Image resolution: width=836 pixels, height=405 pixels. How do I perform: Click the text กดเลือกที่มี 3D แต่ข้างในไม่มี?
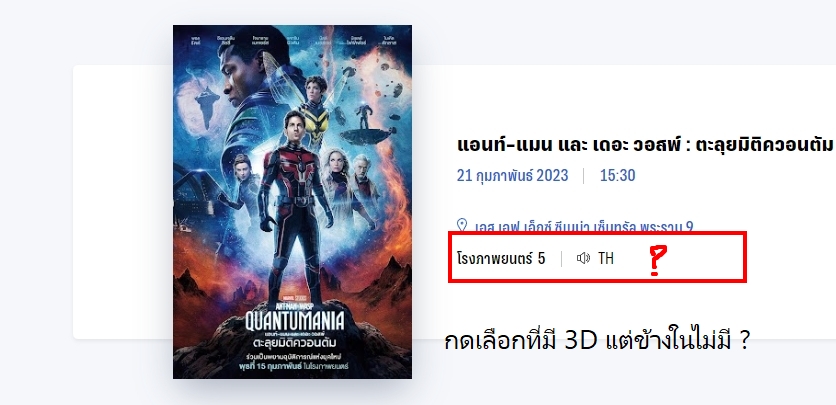(x=597, y=340)
